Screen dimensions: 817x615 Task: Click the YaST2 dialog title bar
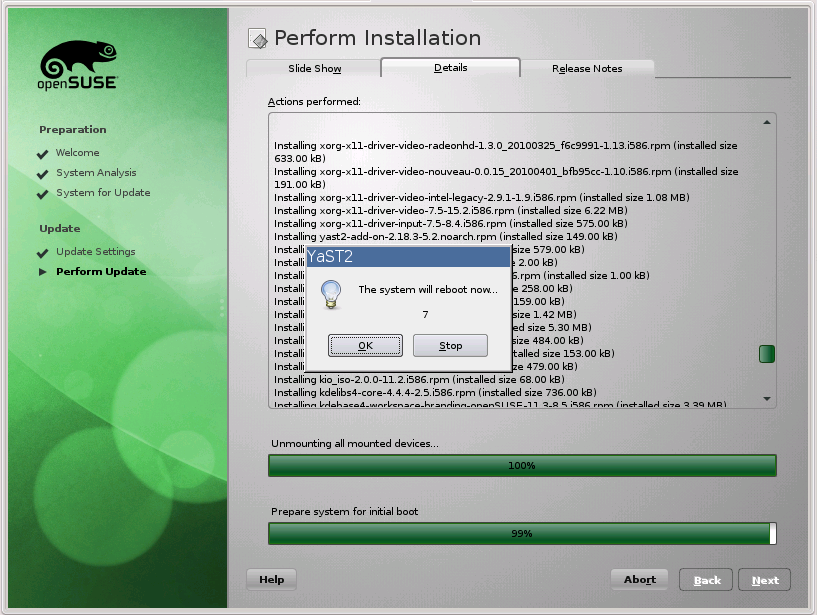[x=408, y=256]
